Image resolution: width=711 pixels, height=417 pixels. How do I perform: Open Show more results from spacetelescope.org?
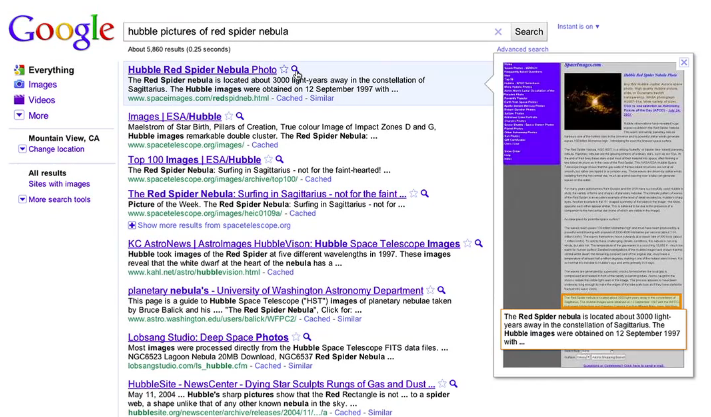[214, 225]
